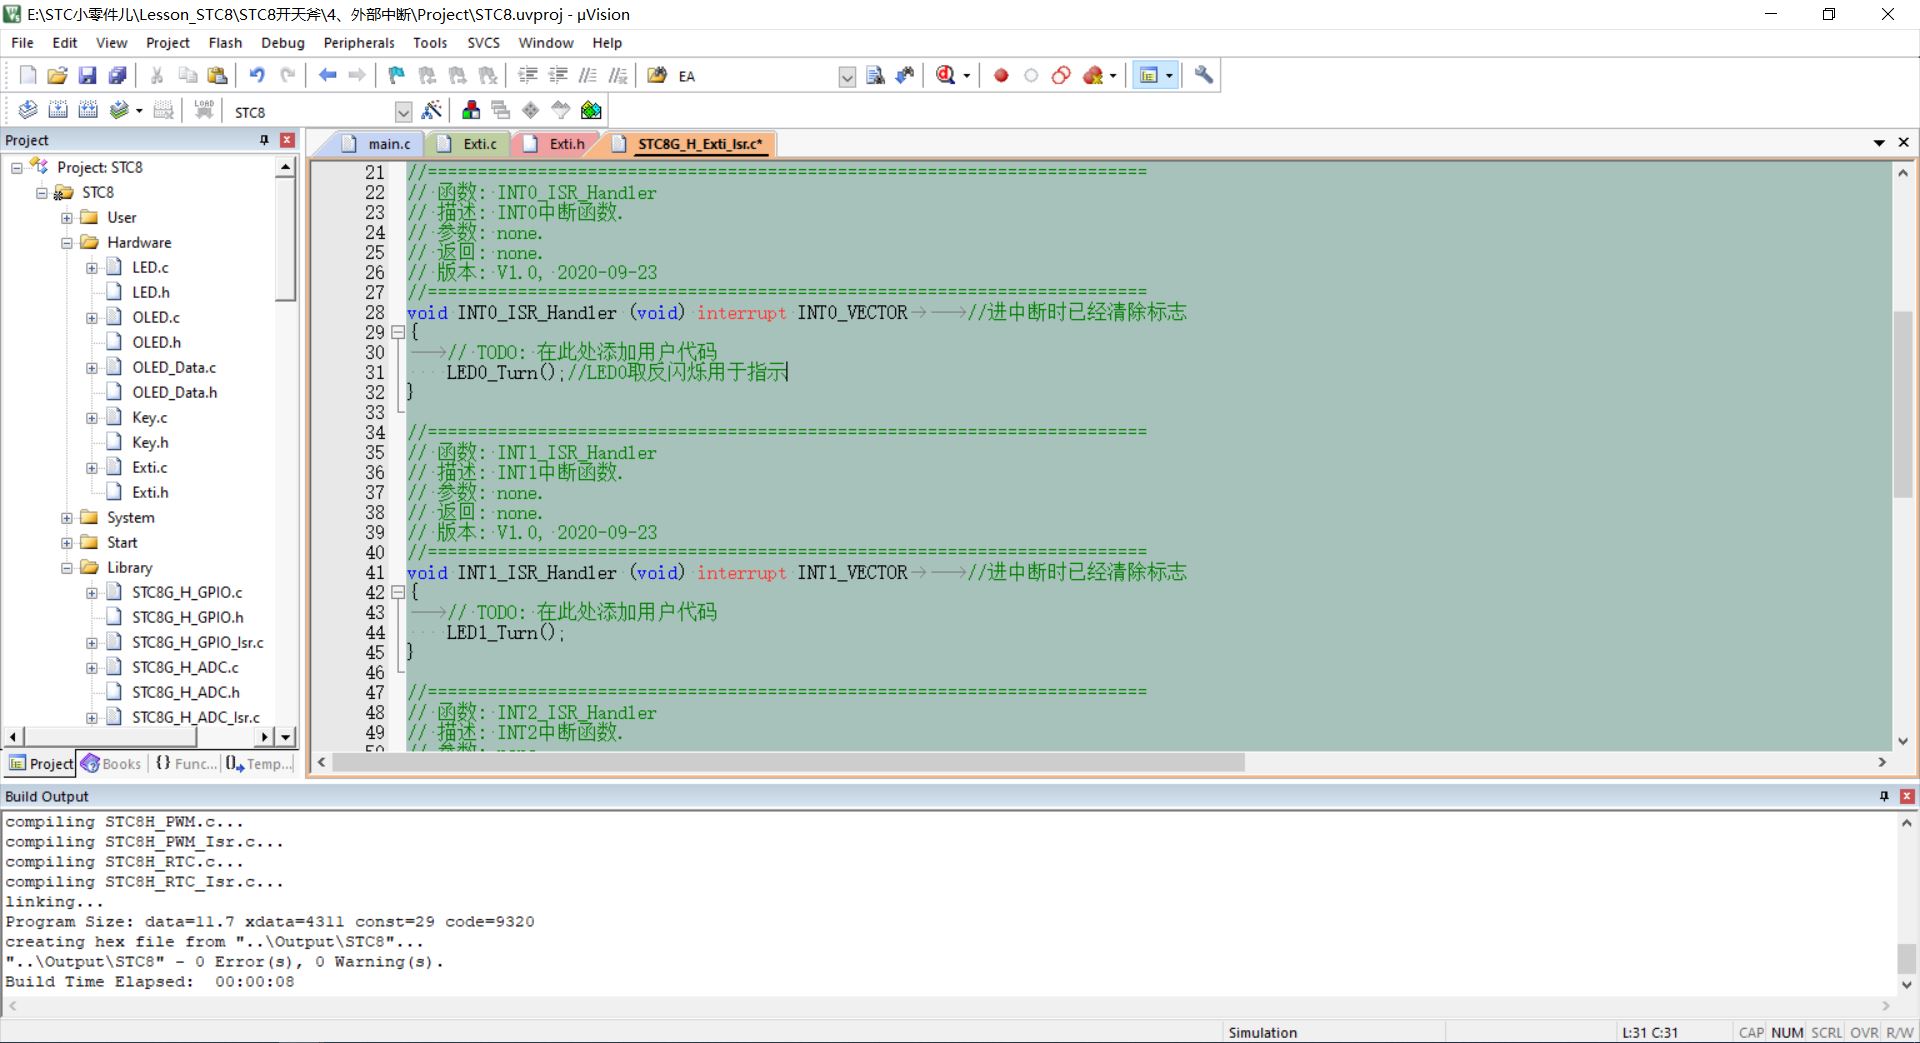Open the Debug menu

(x=283, y=43)
